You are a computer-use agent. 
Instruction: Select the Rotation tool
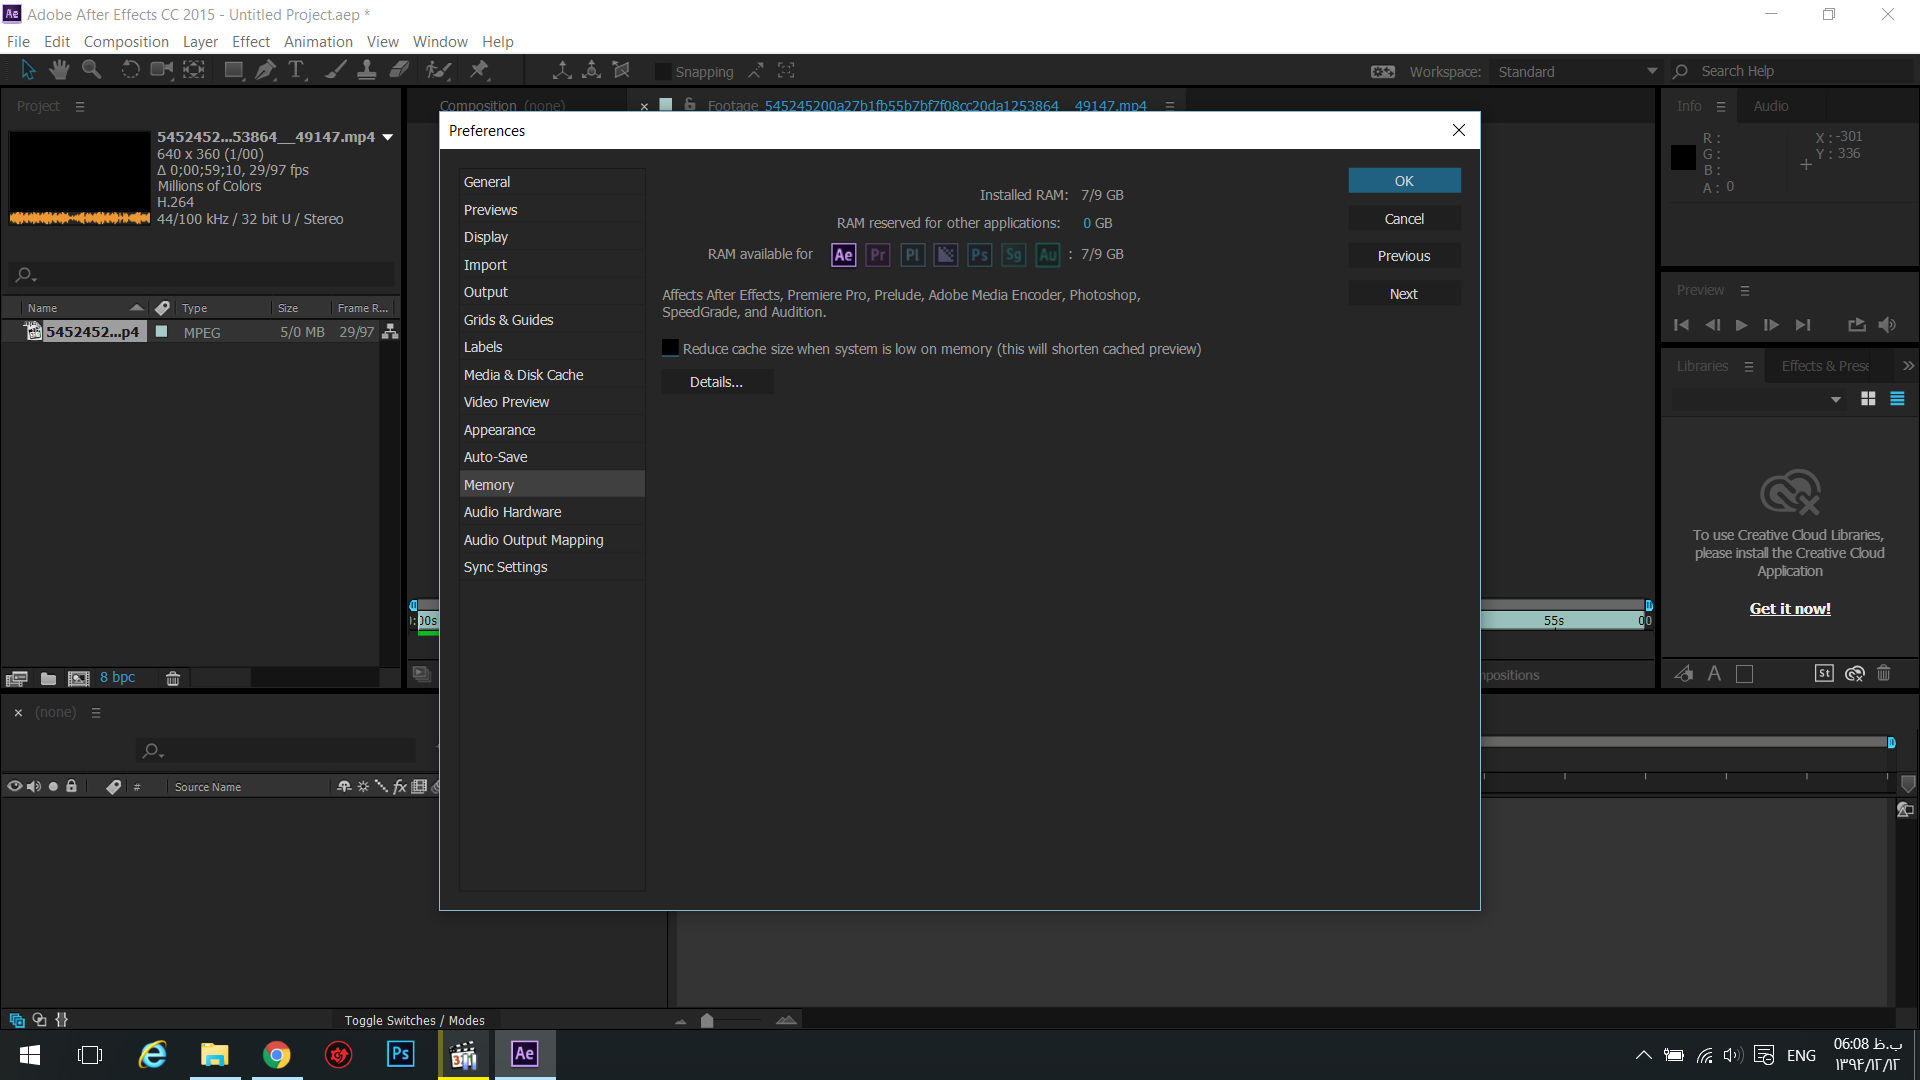coord(130,70)
